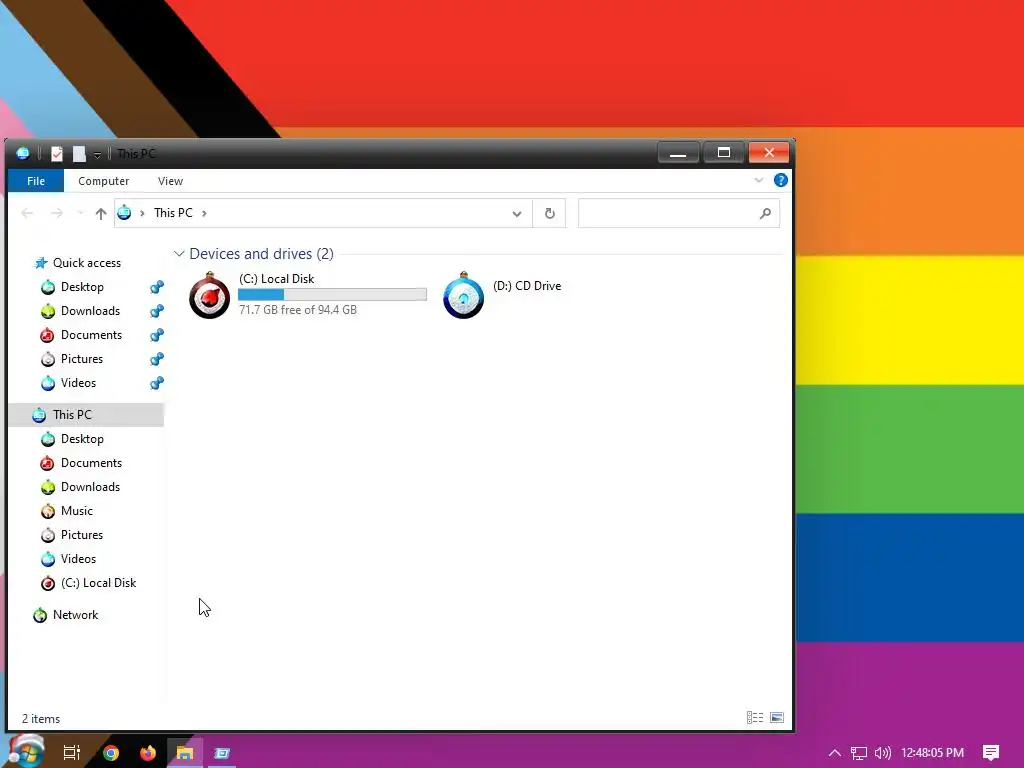Click the taskbar clock 12:48:05 PM
The image size is (1024, 768).
coord(932,753)
